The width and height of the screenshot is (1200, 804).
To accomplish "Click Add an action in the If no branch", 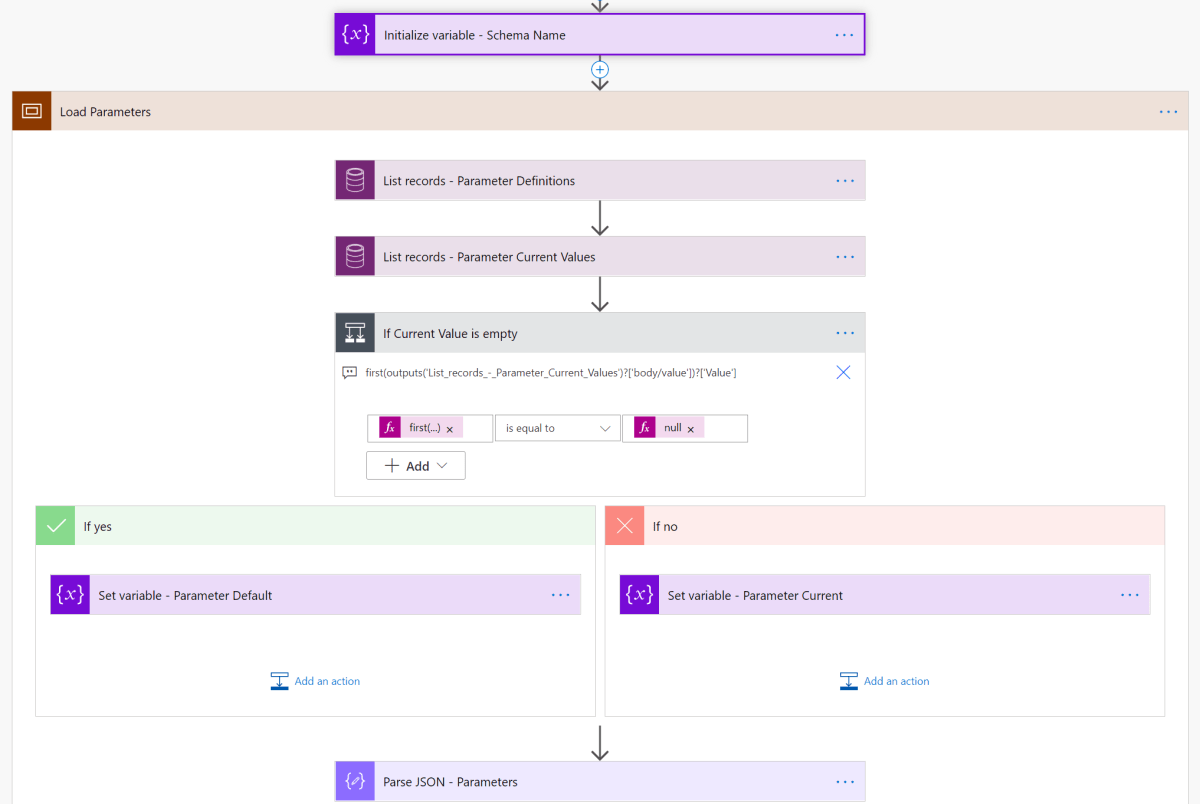I will (884, 680).
